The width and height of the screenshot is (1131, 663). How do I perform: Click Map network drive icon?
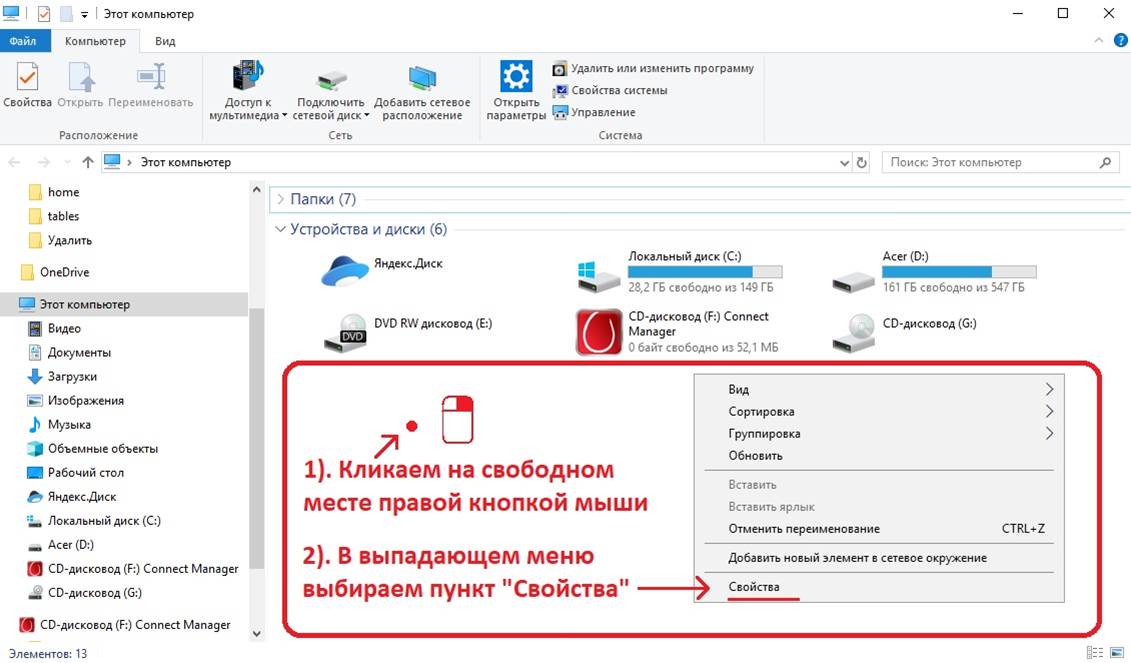pyautogui.click(x=331, y=78)
